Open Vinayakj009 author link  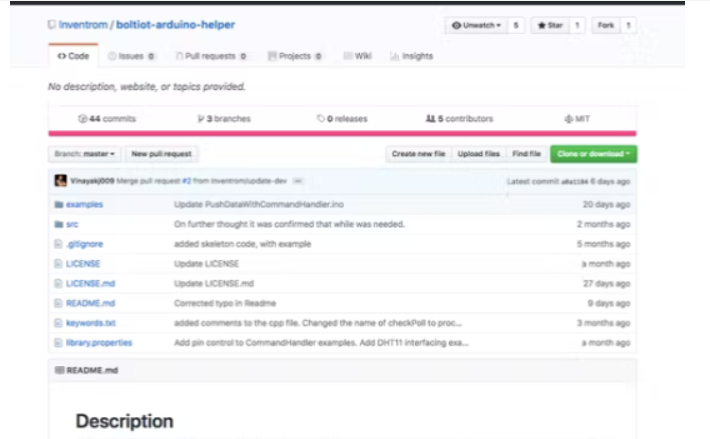tap(92, 181)
